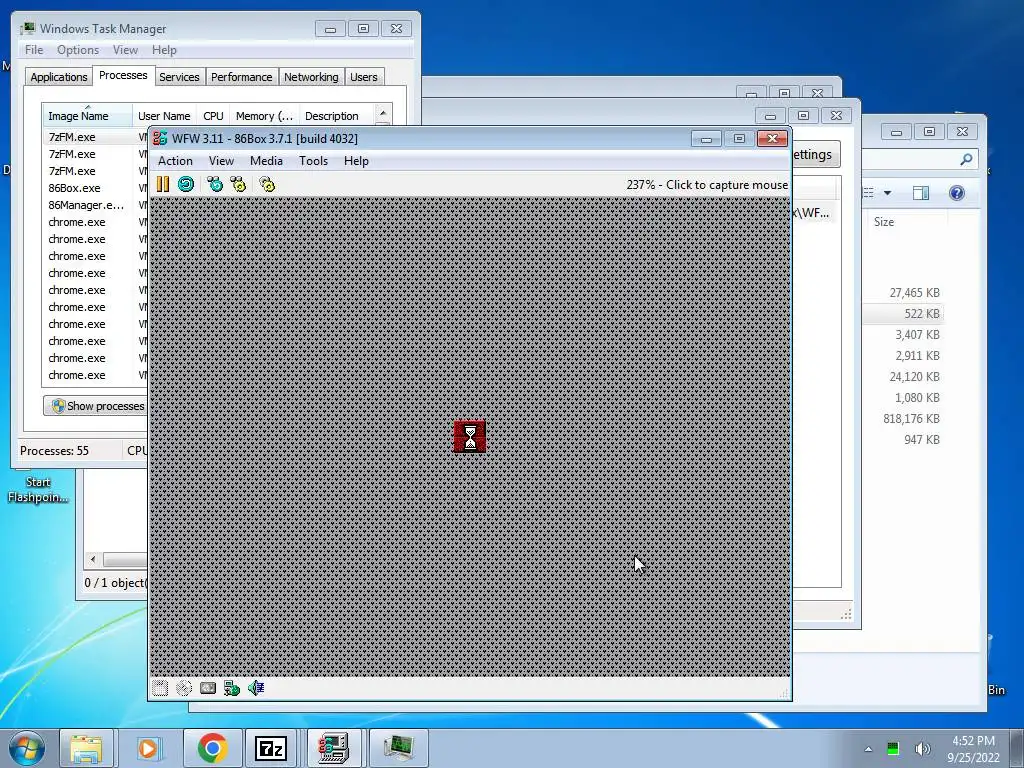Open Task Manager File menu
The image size is (1024, 768).
coord(34,50)
